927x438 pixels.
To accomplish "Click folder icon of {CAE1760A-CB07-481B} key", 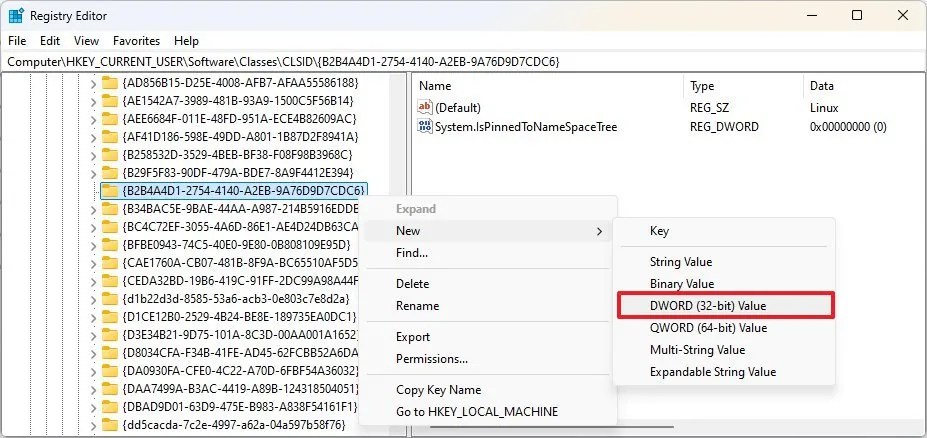I will pos(109,262).
